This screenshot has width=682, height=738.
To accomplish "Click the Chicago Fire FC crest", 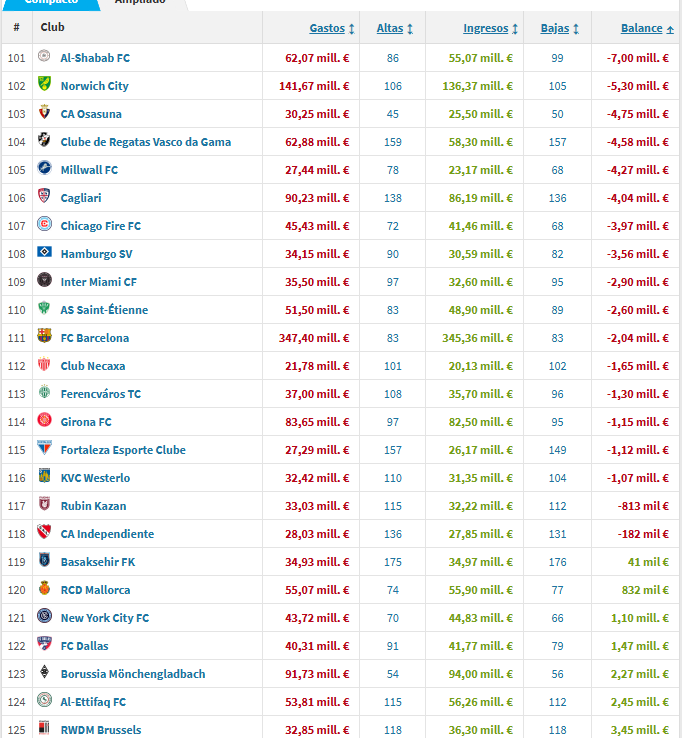I will click(x=44, y=224).
